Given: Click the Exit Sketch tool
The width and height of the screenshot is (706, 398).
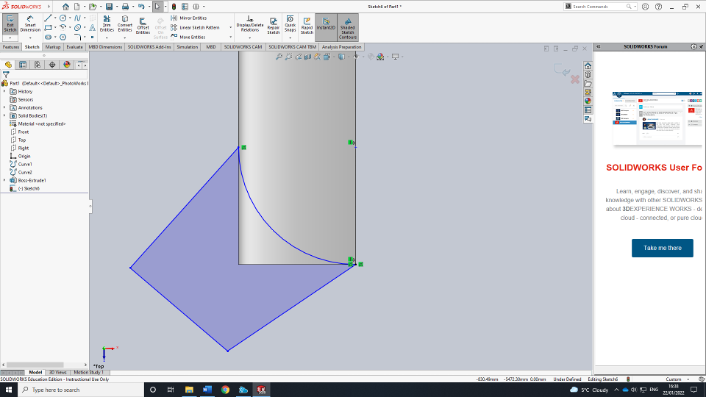Looking at the screenshot, I should coord(10,24).
